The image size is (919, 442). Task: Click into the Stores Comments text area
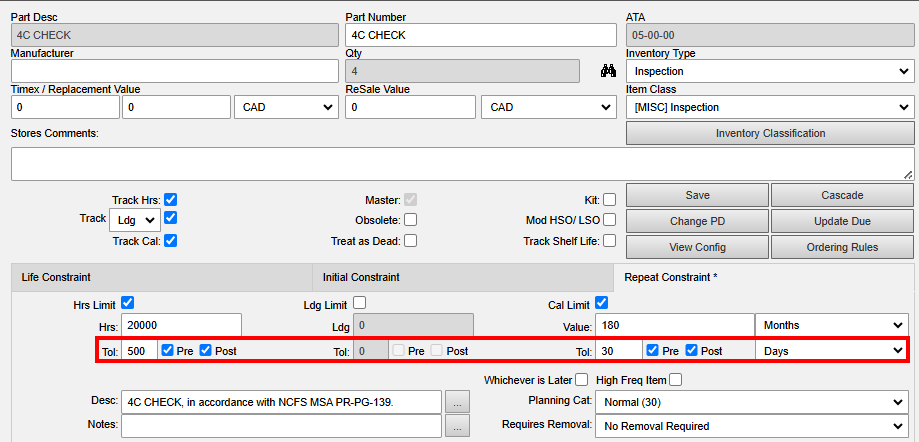[x=460, y=164]
